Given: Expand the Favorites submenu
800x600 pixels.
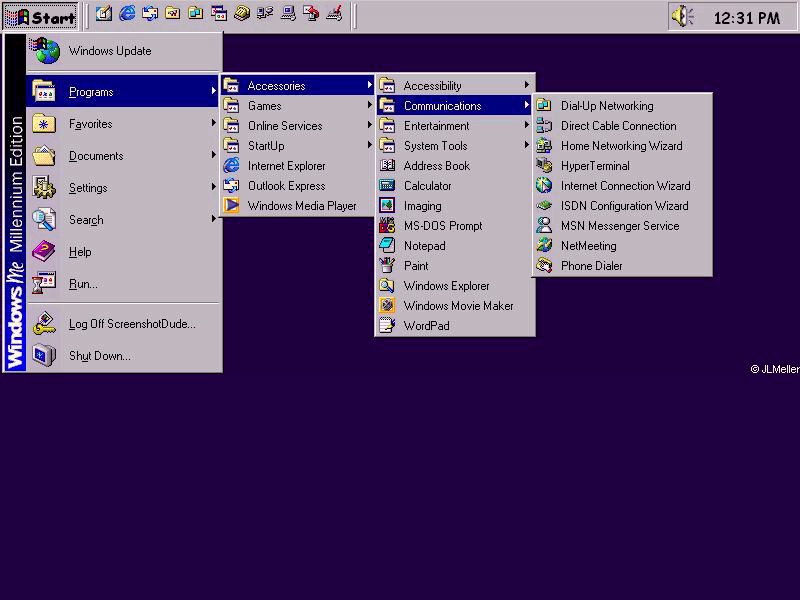Looking at the screenshot, I should coord(124,124).
